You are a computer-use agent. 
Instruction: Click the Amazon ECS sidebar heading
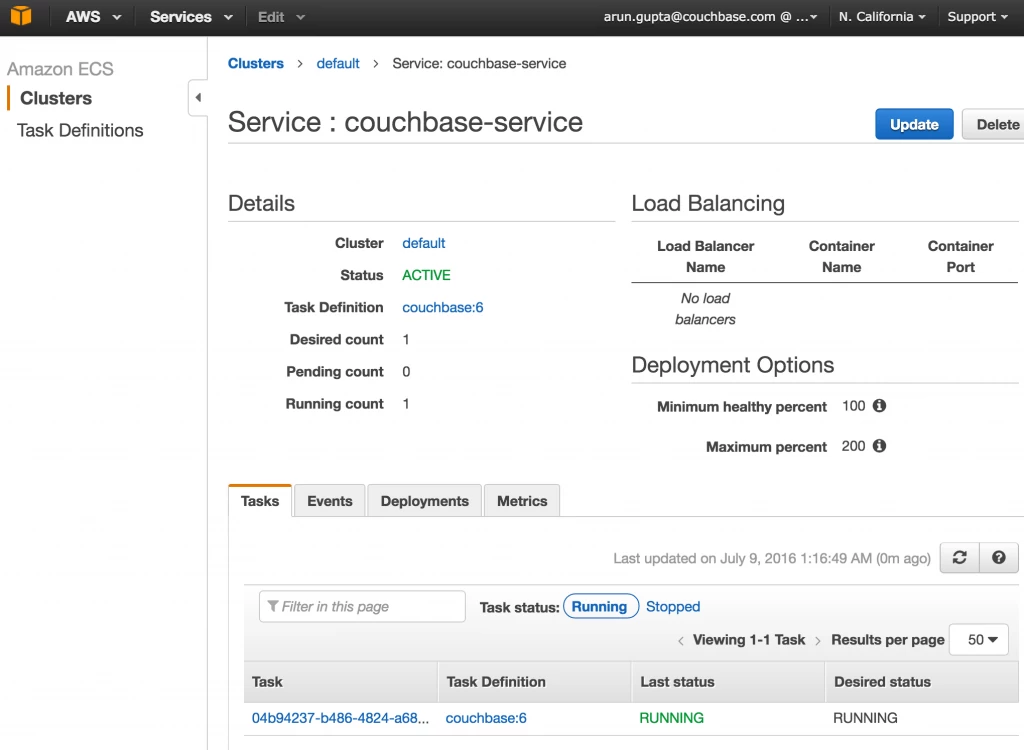pos(60,69)
